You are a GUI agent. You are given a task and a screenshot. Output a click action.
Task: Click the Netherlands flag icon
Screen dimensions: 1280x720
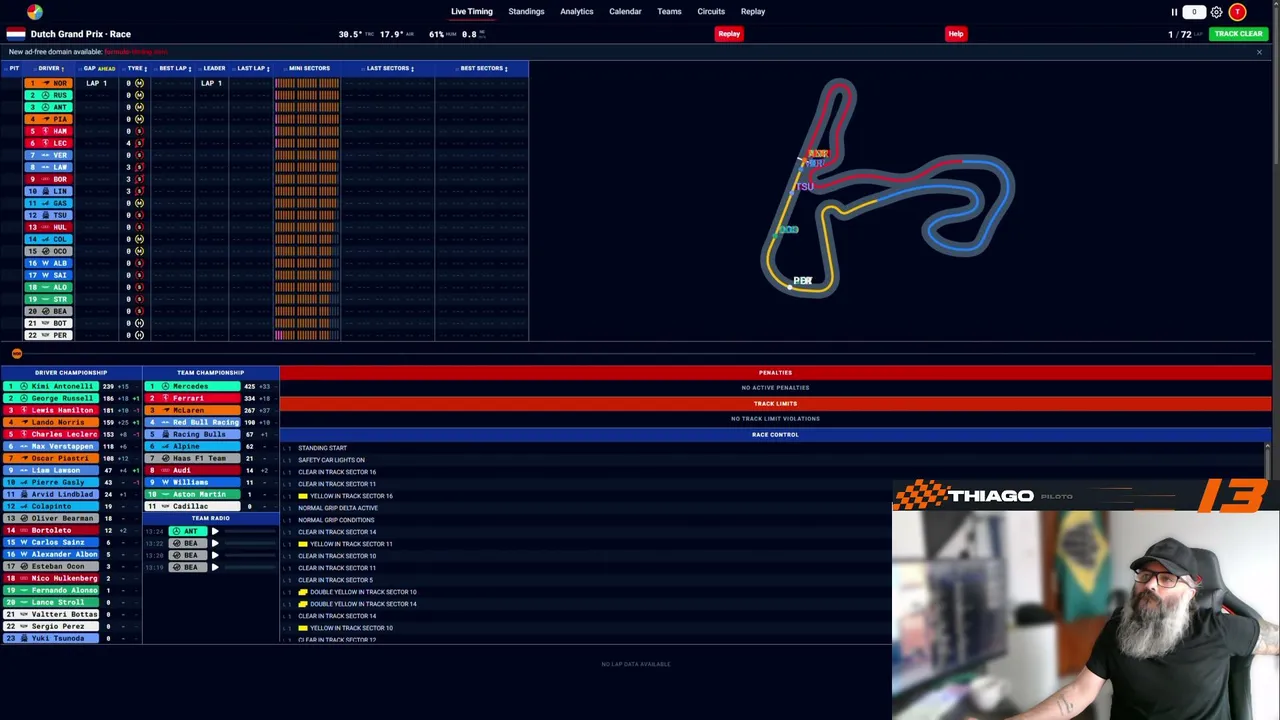pos(16,34)
